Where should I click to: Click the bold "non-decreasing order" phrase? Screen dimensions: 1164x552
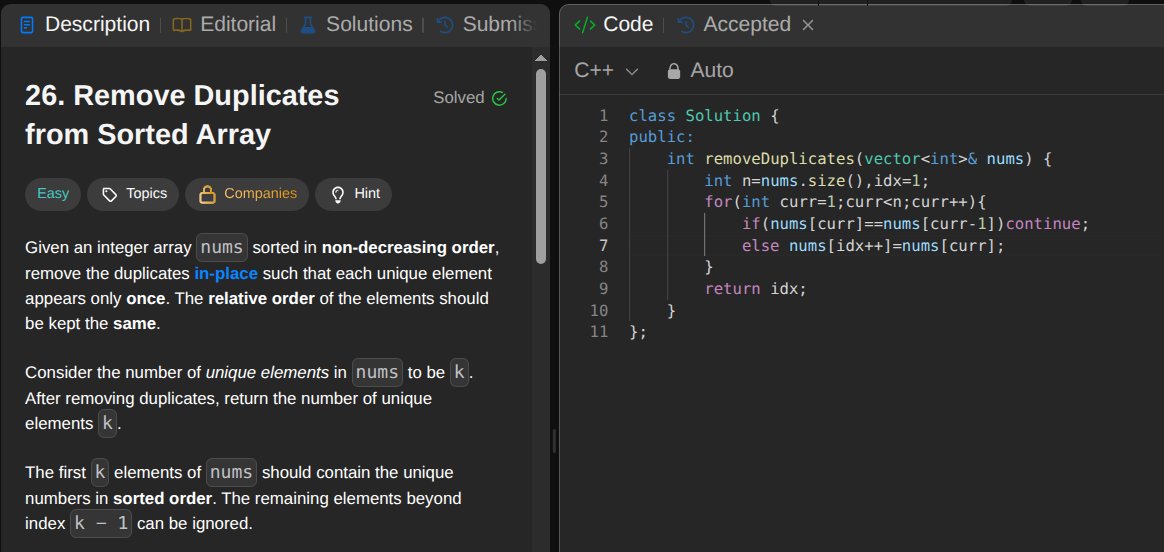tap(408, 247)
